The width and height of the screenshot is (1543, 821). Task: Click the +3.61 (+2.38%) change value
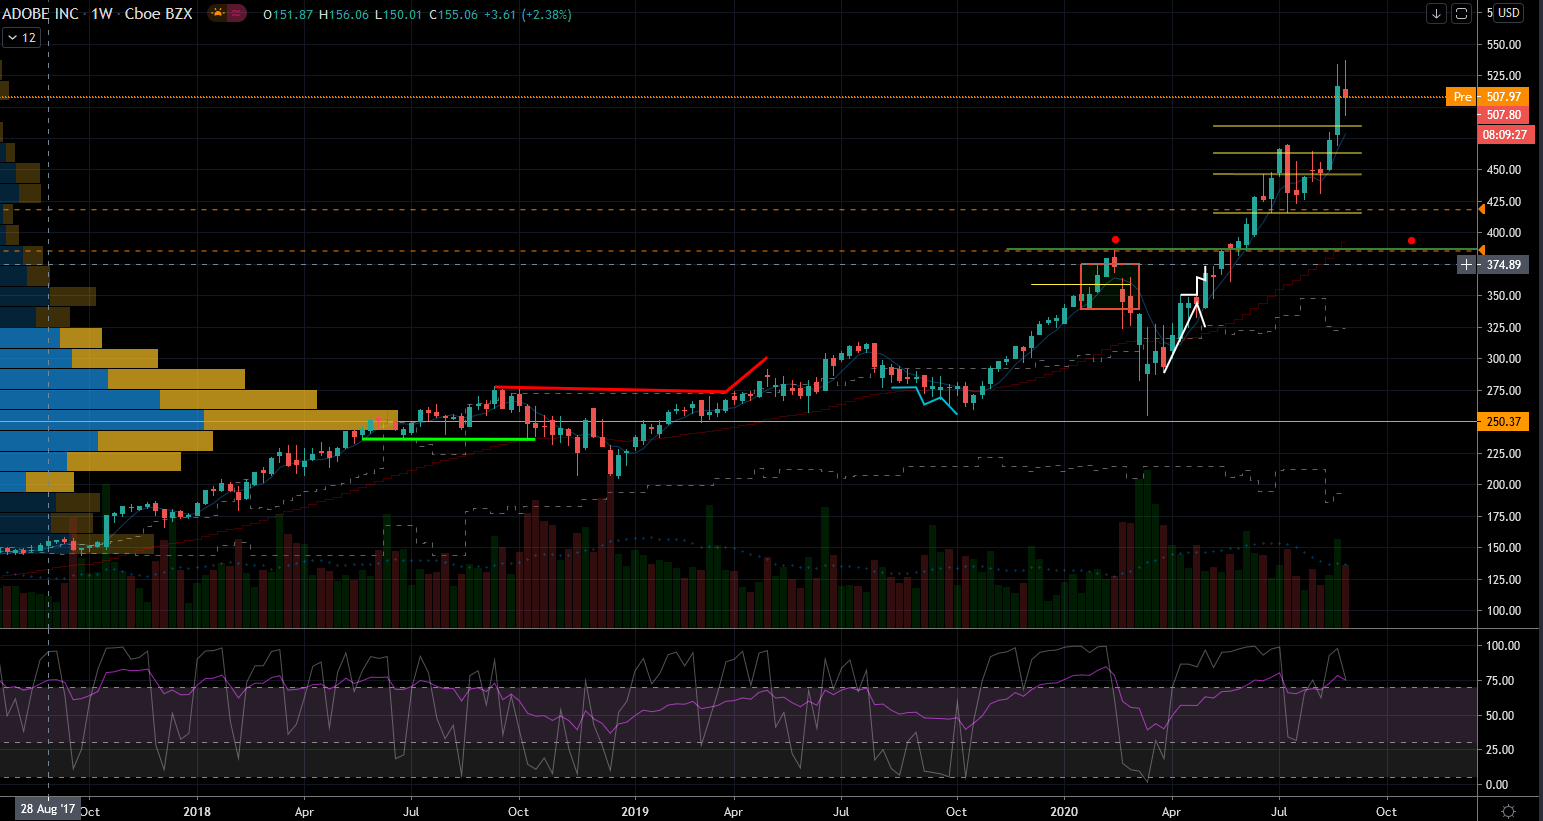[527, 15]
